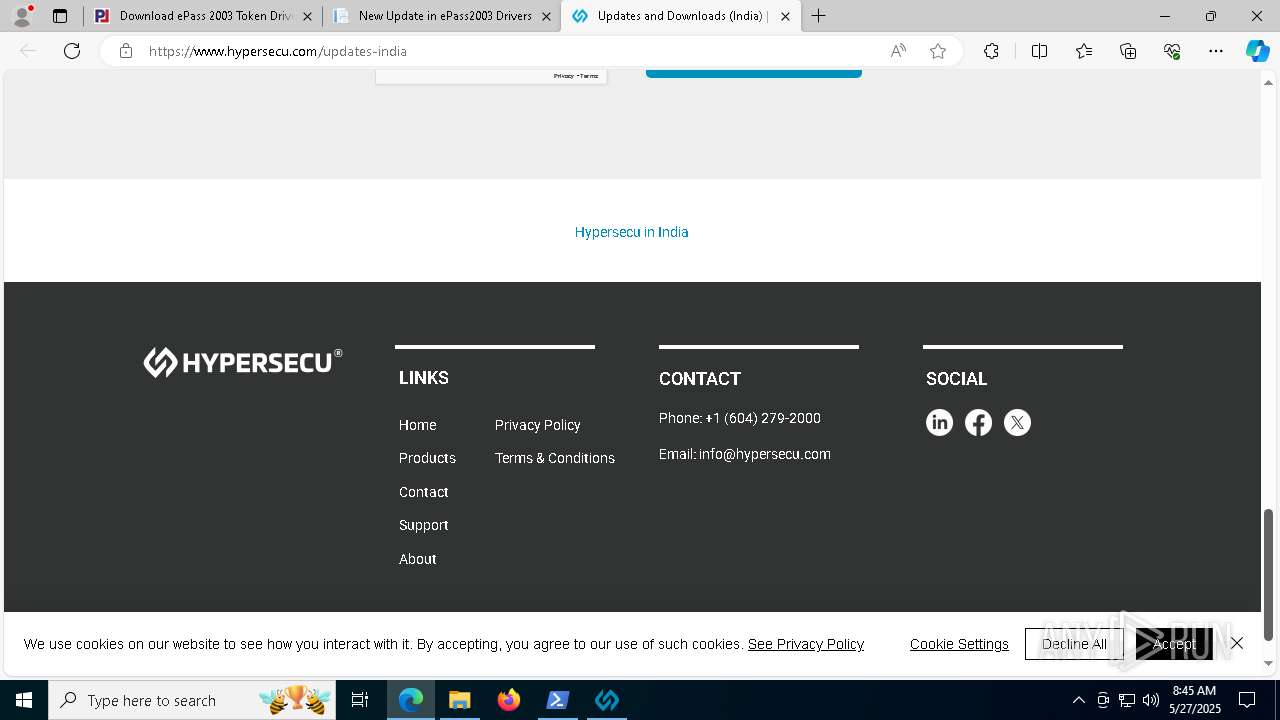Screen dimensions: 1280x720
Task: Dismiss the cookie banner with X
Action: click(1237, 643)
